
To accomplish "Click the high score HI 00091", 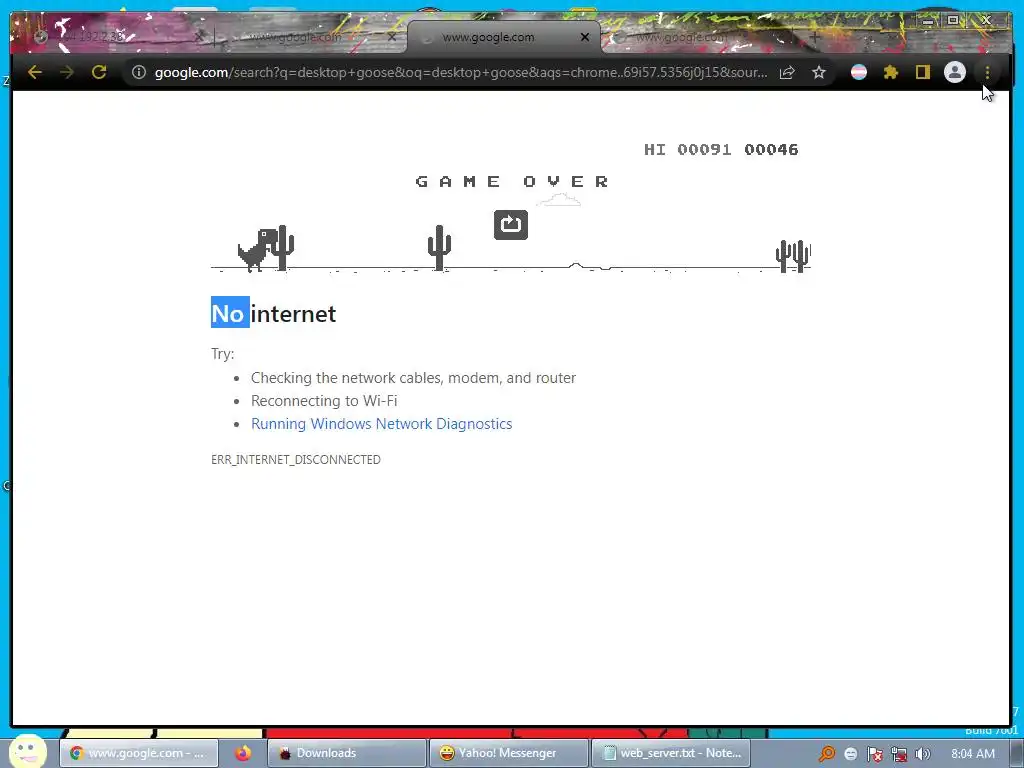I will [x=688, y=150].
